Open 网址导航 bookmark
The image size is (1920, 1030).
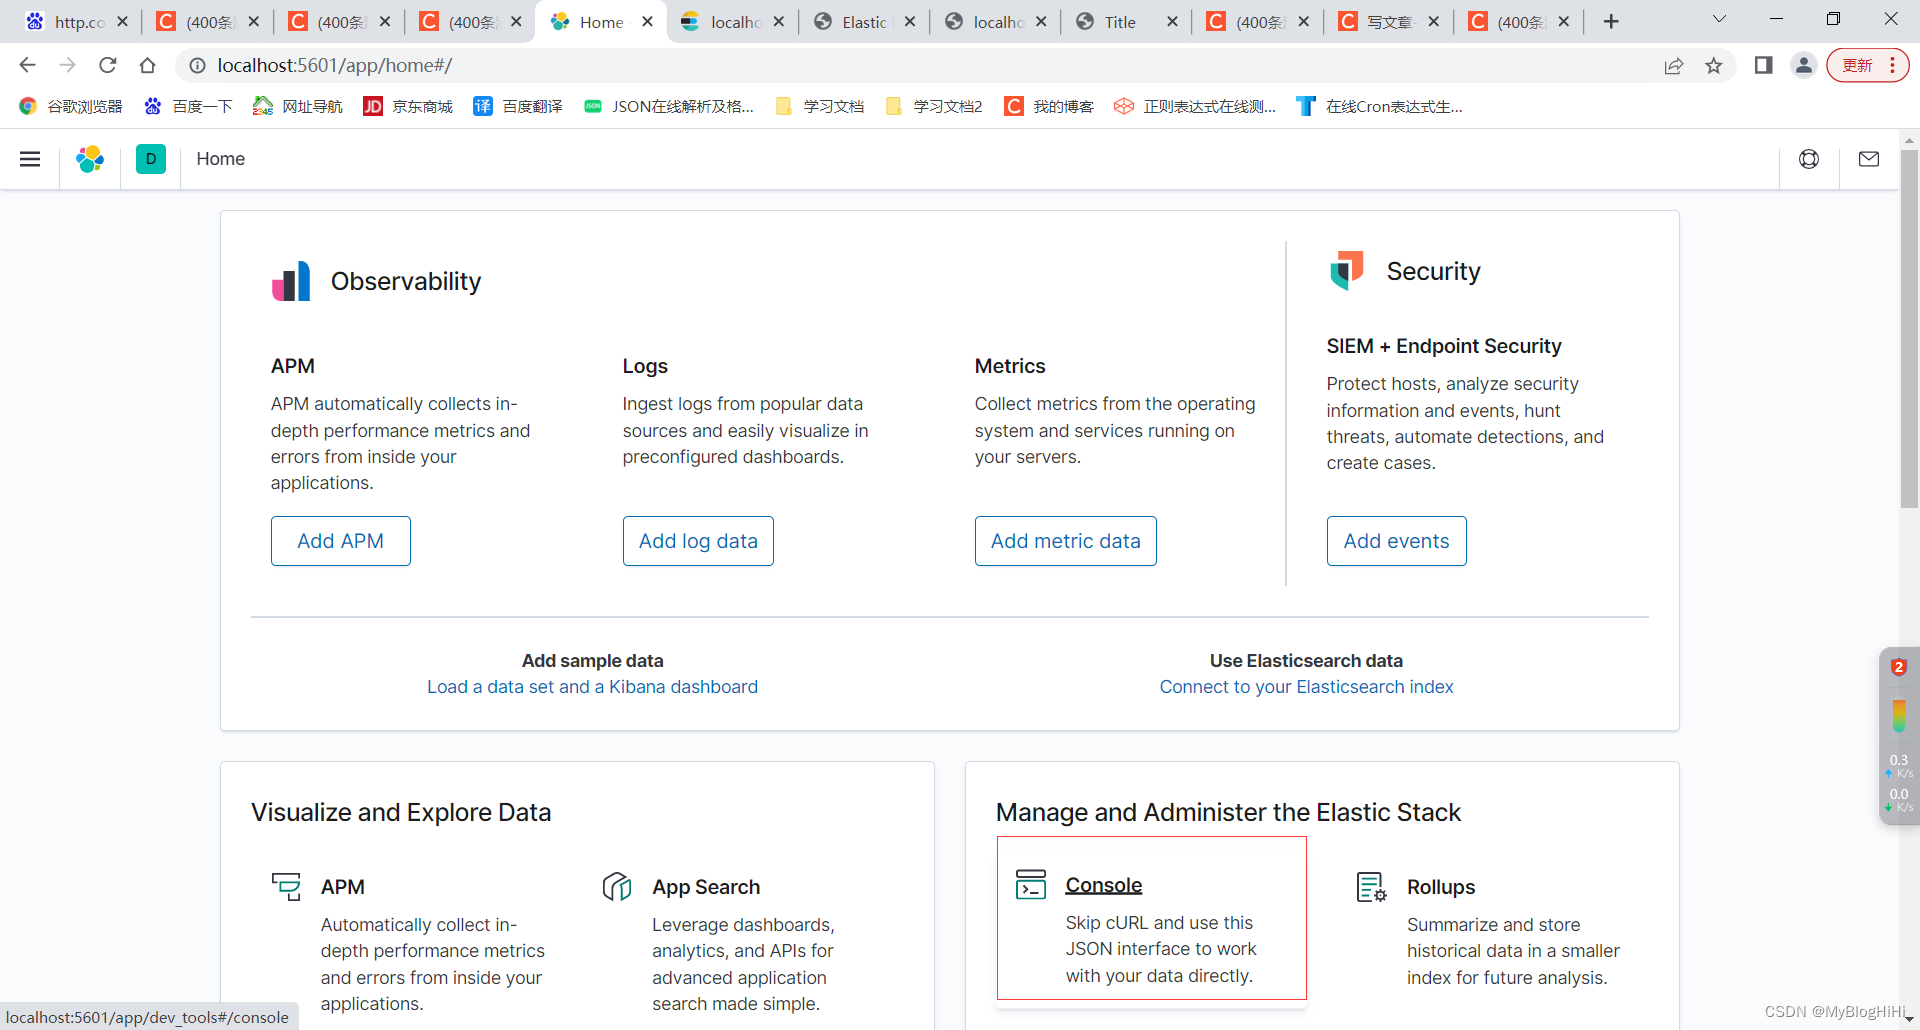click(297, 106)
